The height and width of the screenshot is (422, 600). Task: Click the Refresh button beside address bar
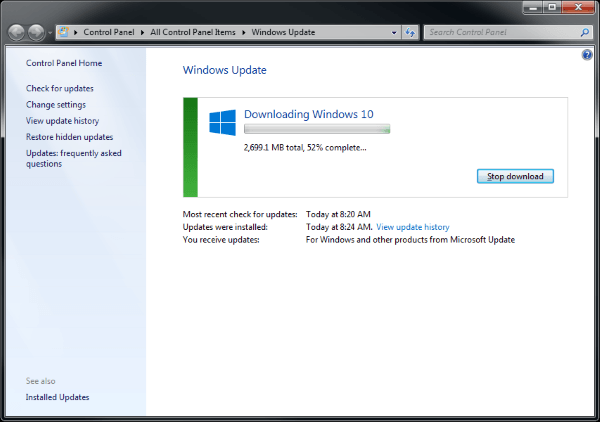[410, 33]
